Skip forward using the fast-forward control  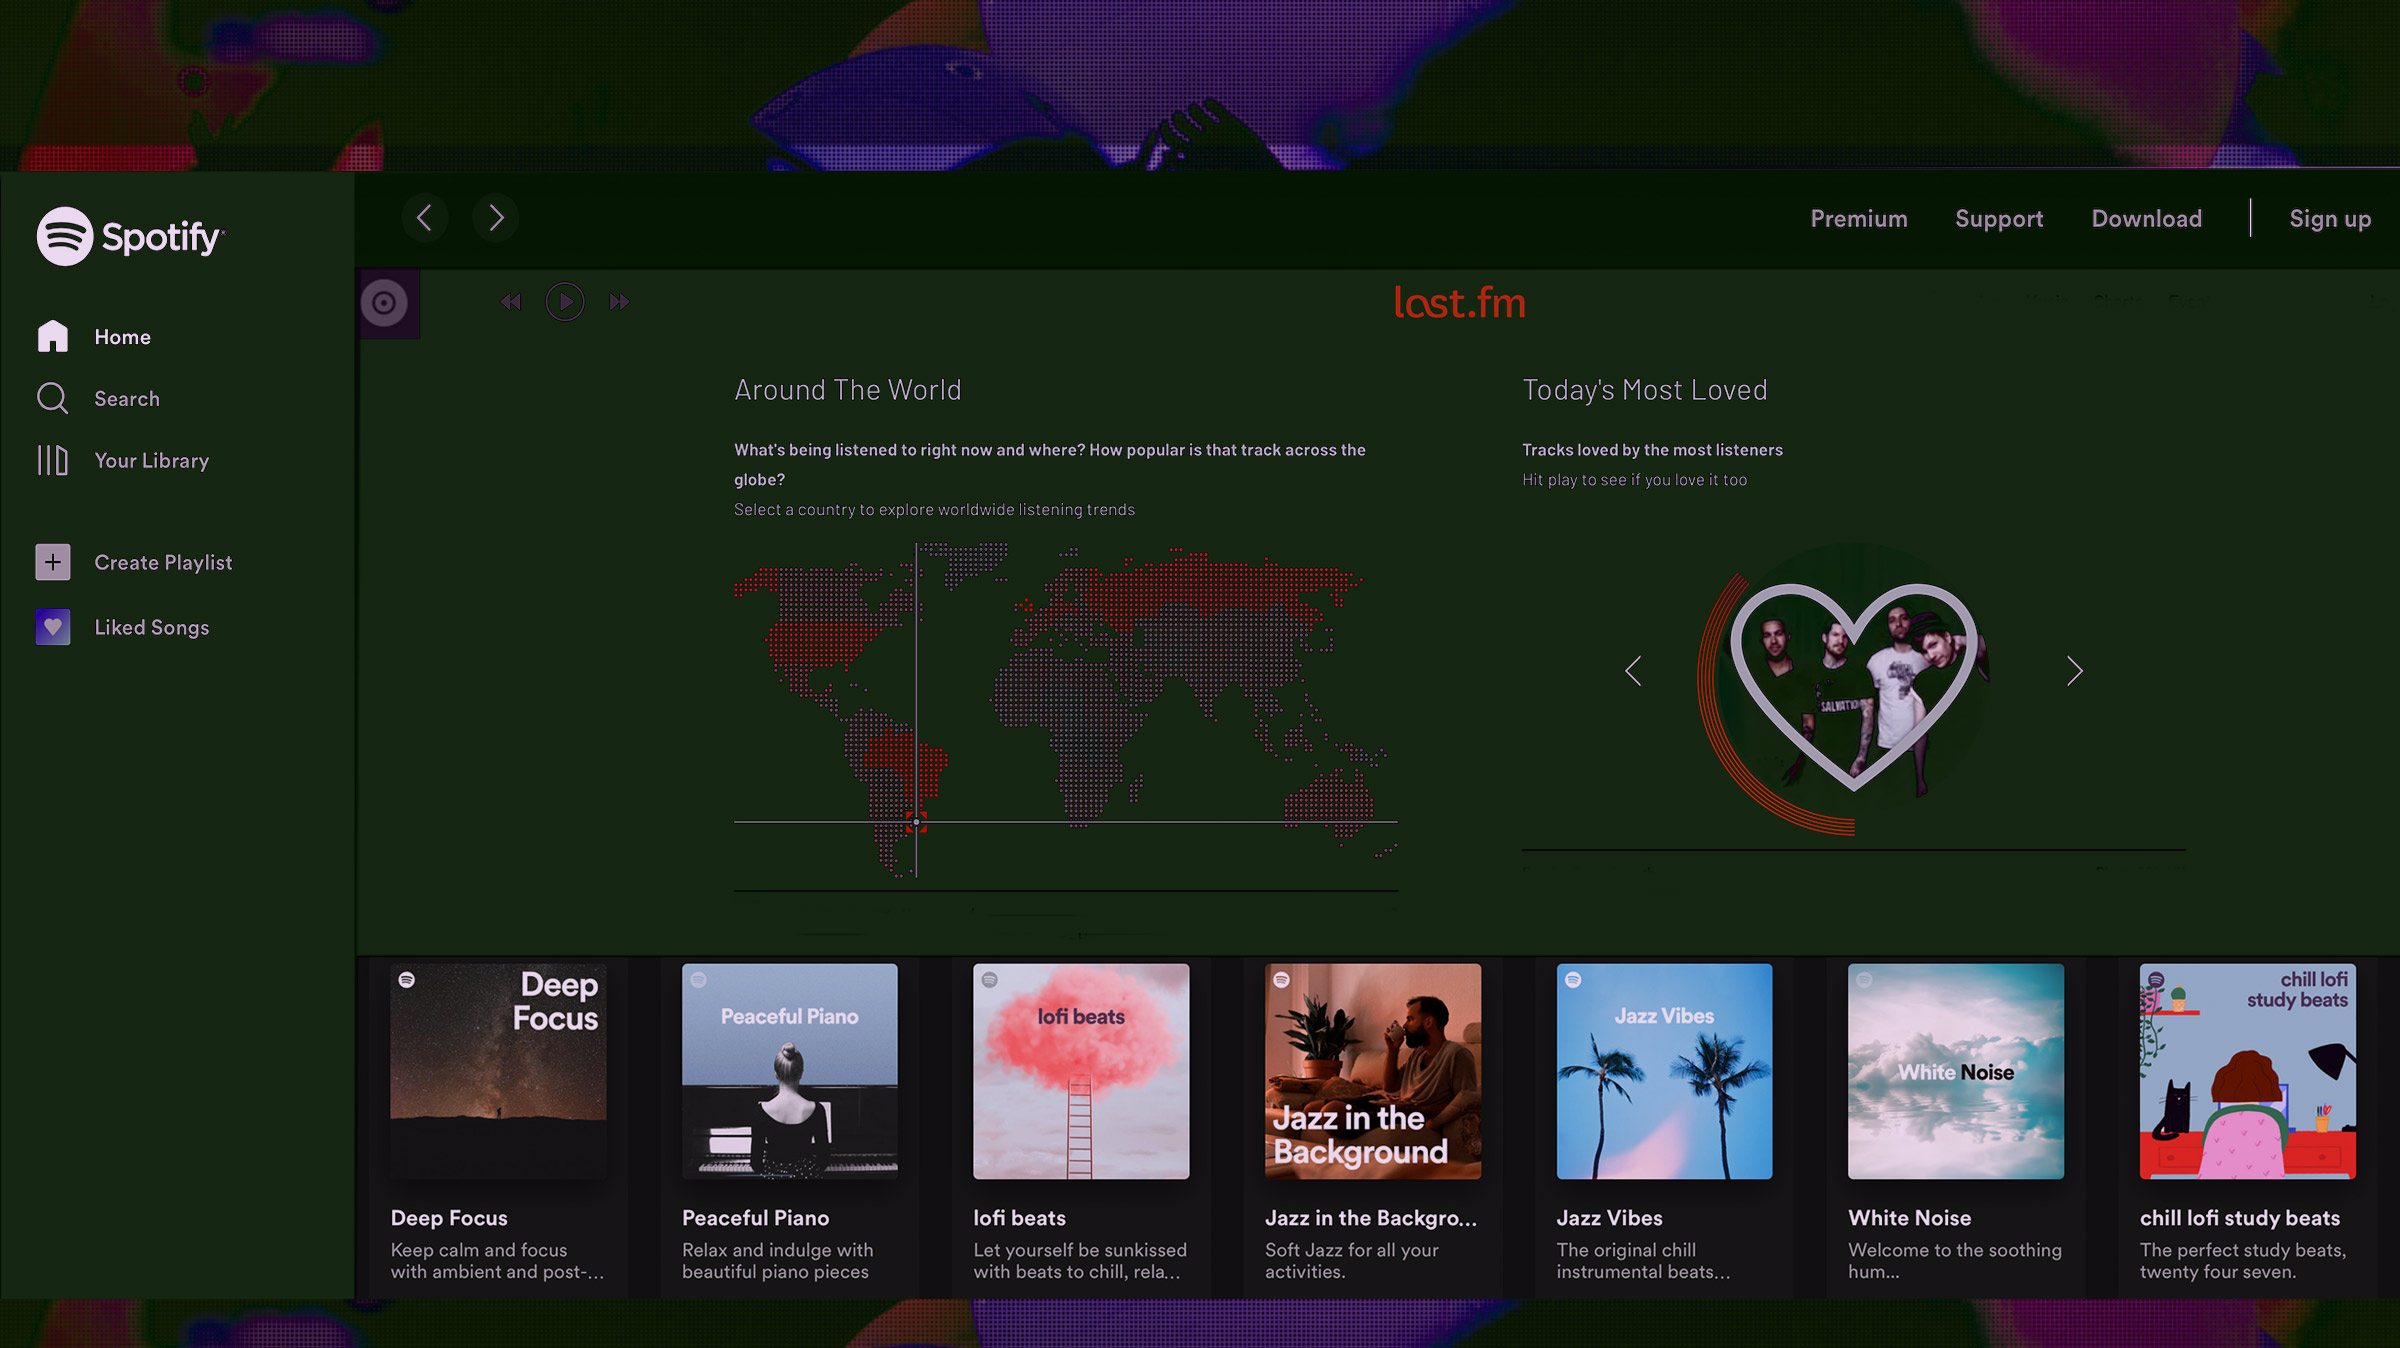point(619,301)
